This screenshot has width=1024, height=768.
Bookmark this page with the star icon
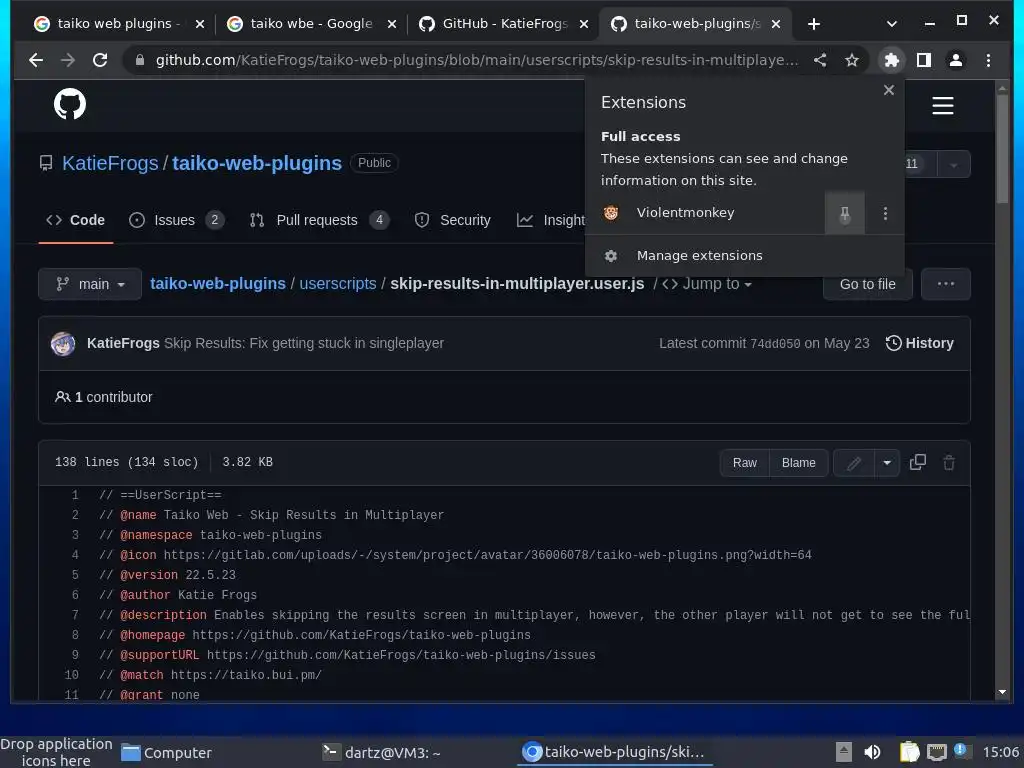pyautogui.click(x=852, y=60)
